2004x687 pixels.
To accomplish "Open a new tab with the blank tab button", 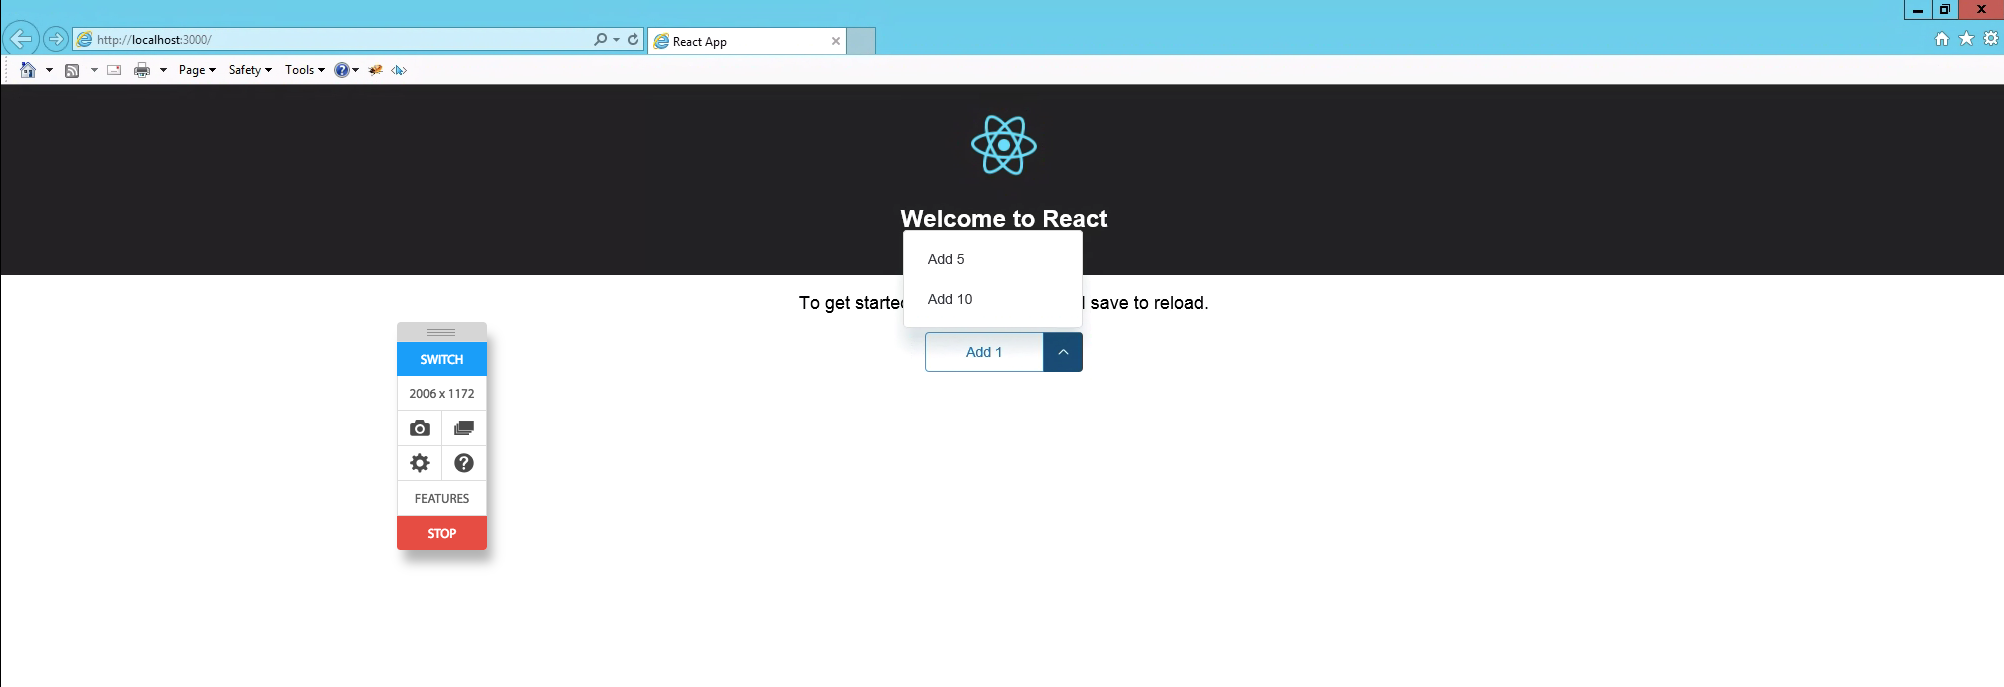I will click(x=861, y=41).
